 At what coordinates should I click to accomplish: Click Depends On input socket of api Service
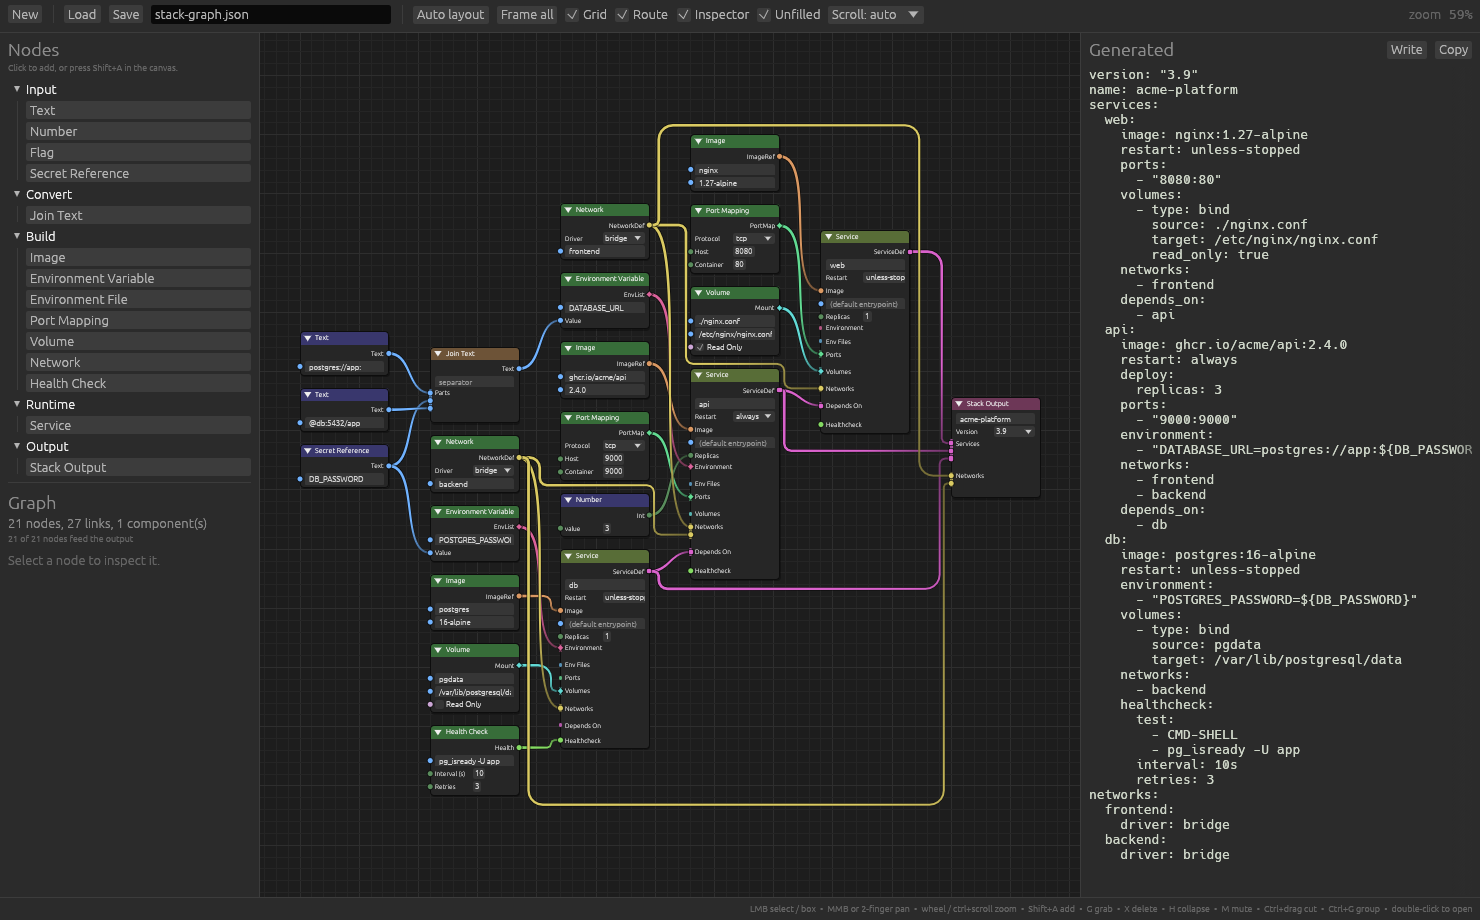pyautogui.click(x=690, y=552)
